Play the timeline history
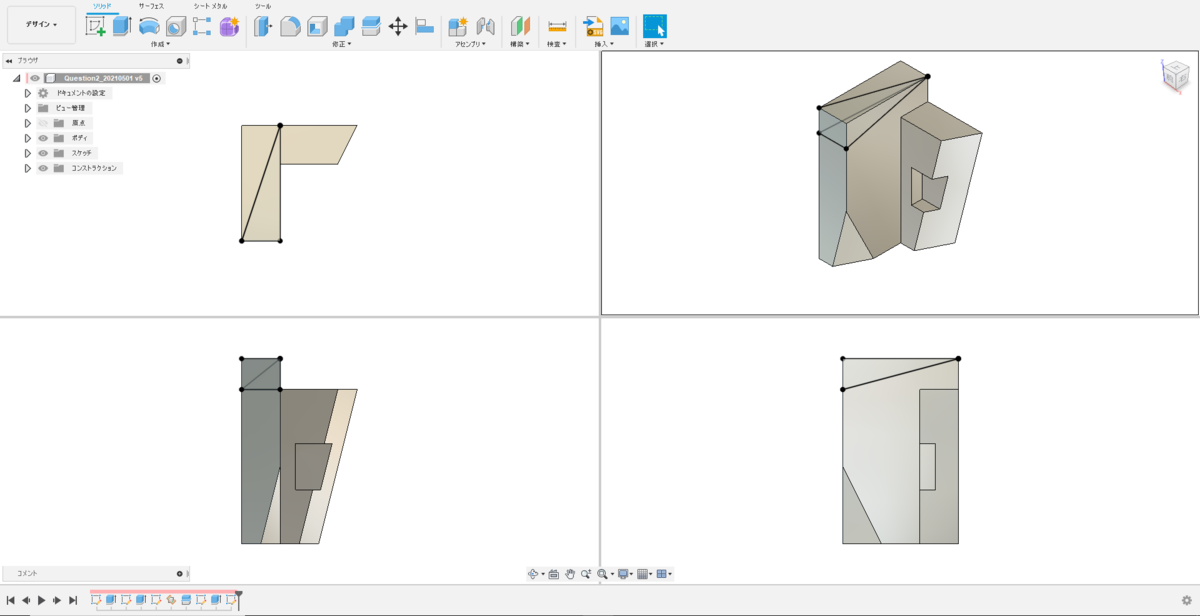The height and width of the screenshot is (616, 1200). (x=41, y=600)
